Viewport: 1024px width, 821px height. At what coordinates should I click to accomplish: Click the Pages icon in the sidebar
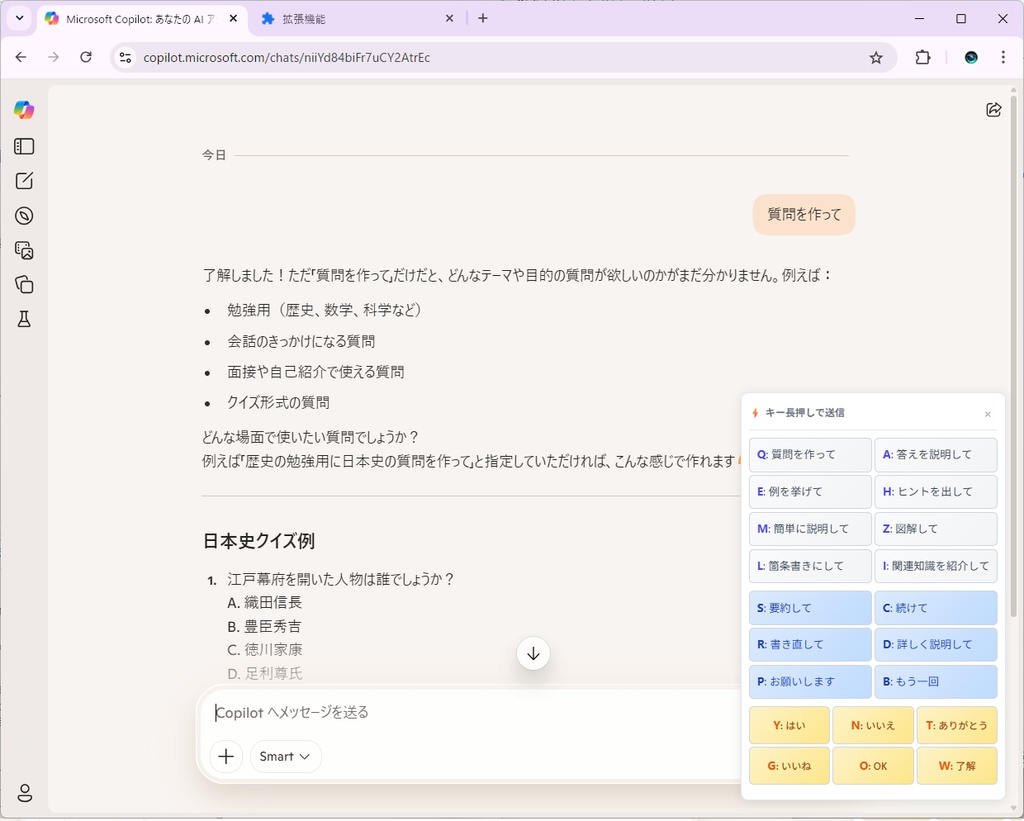click(x=24, y=284)
